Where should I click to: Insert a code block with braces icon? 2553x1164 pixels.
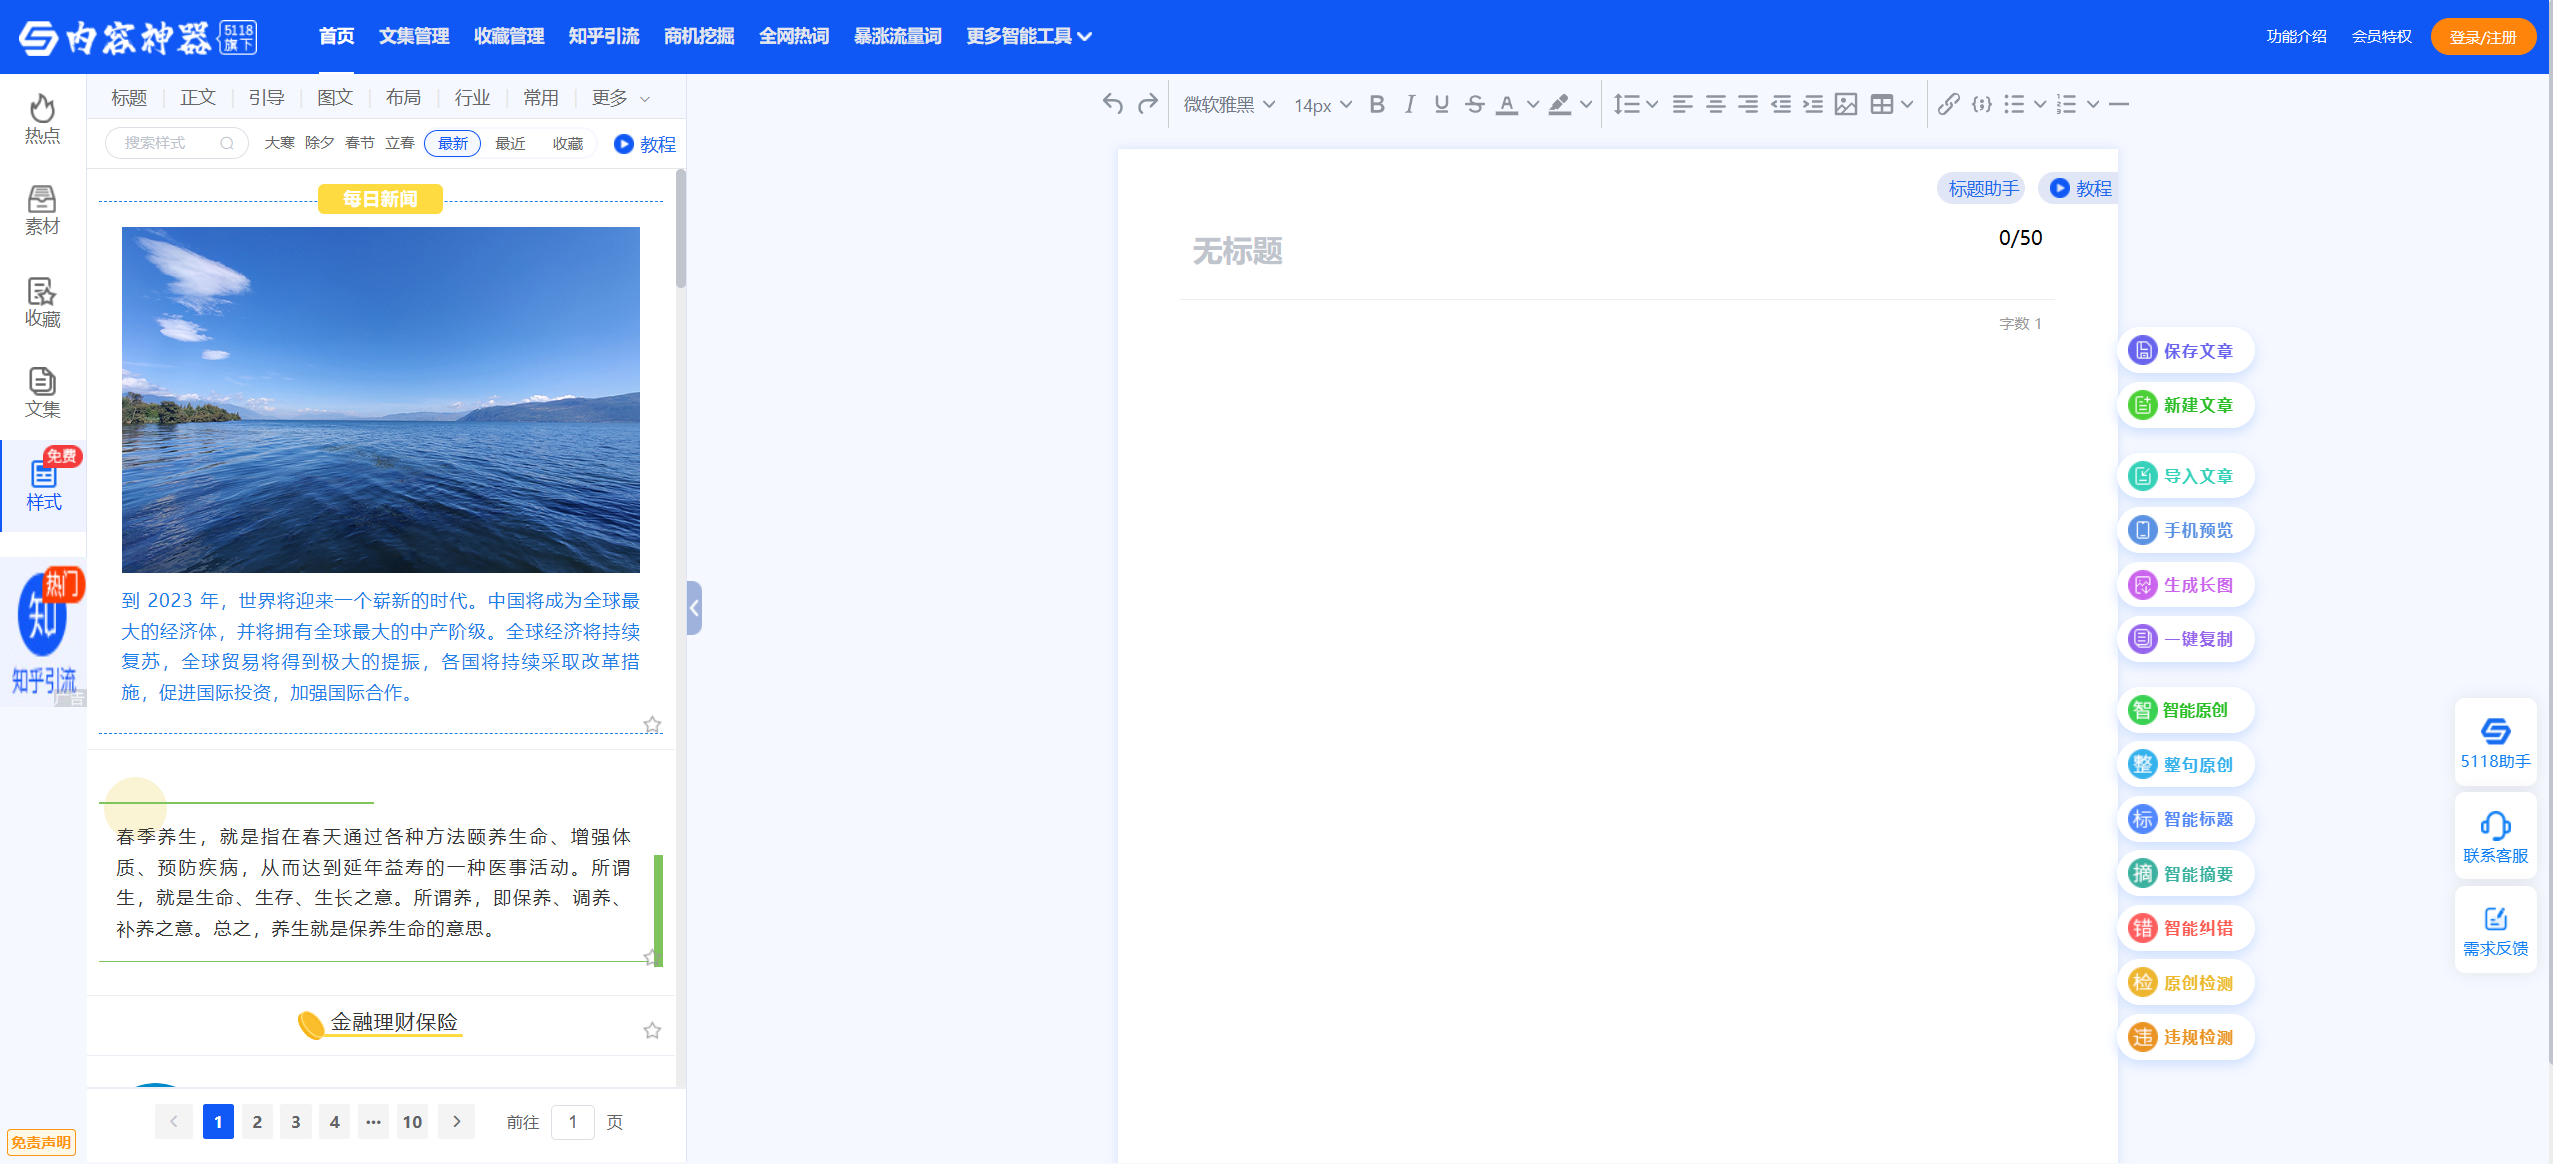pos(1982,104)
